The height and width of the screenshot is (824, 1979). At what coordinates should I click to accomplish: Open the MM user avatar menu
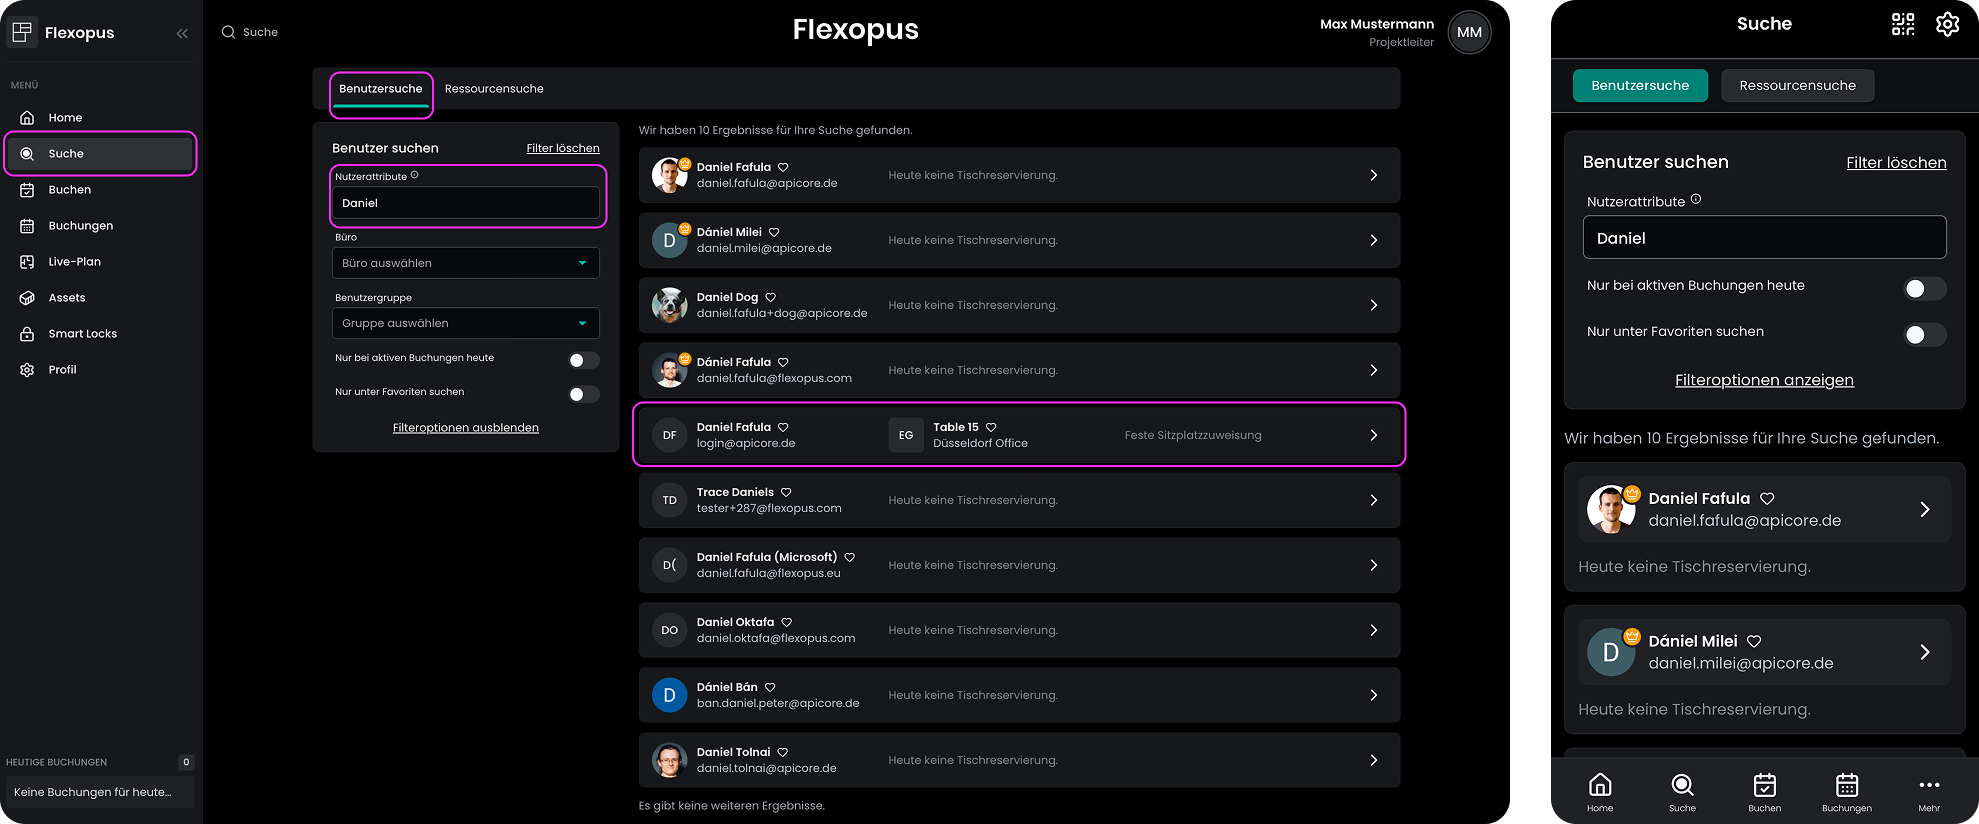point(1469,32)
